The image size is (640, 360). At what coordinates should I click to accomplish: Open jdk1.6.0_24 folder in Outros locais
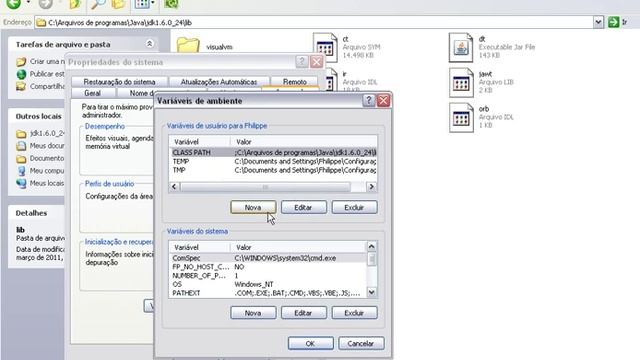(x=21, y=134)
